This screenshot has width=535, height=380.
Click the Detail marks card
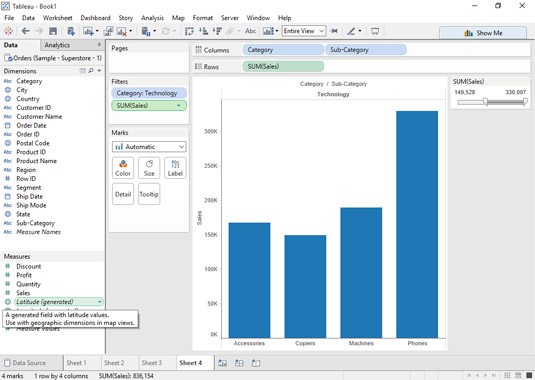(x=123, y=194)
